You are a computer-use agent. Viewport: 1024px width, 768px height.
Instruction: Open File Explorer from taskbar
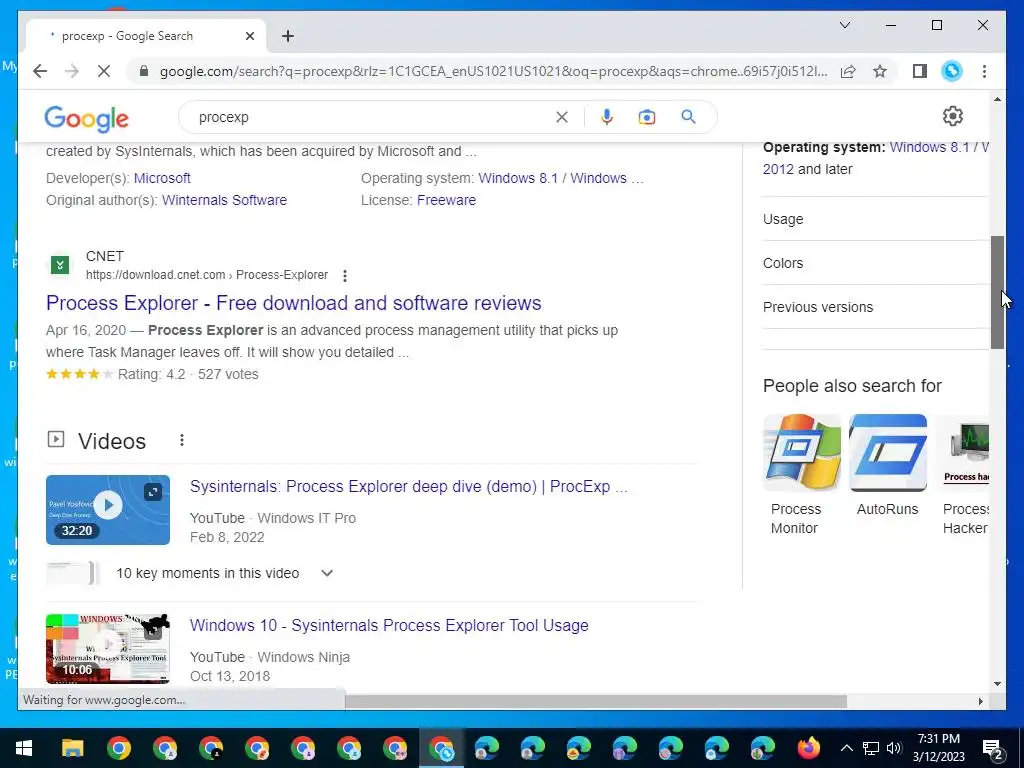(72, 748)
